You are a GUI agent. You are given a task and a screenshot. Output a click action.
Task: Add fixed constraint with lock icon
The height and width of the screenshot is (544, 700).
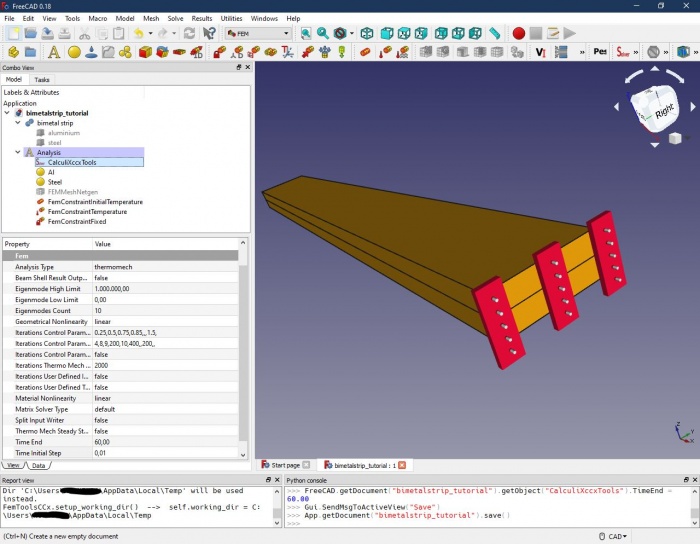[219, 52]
